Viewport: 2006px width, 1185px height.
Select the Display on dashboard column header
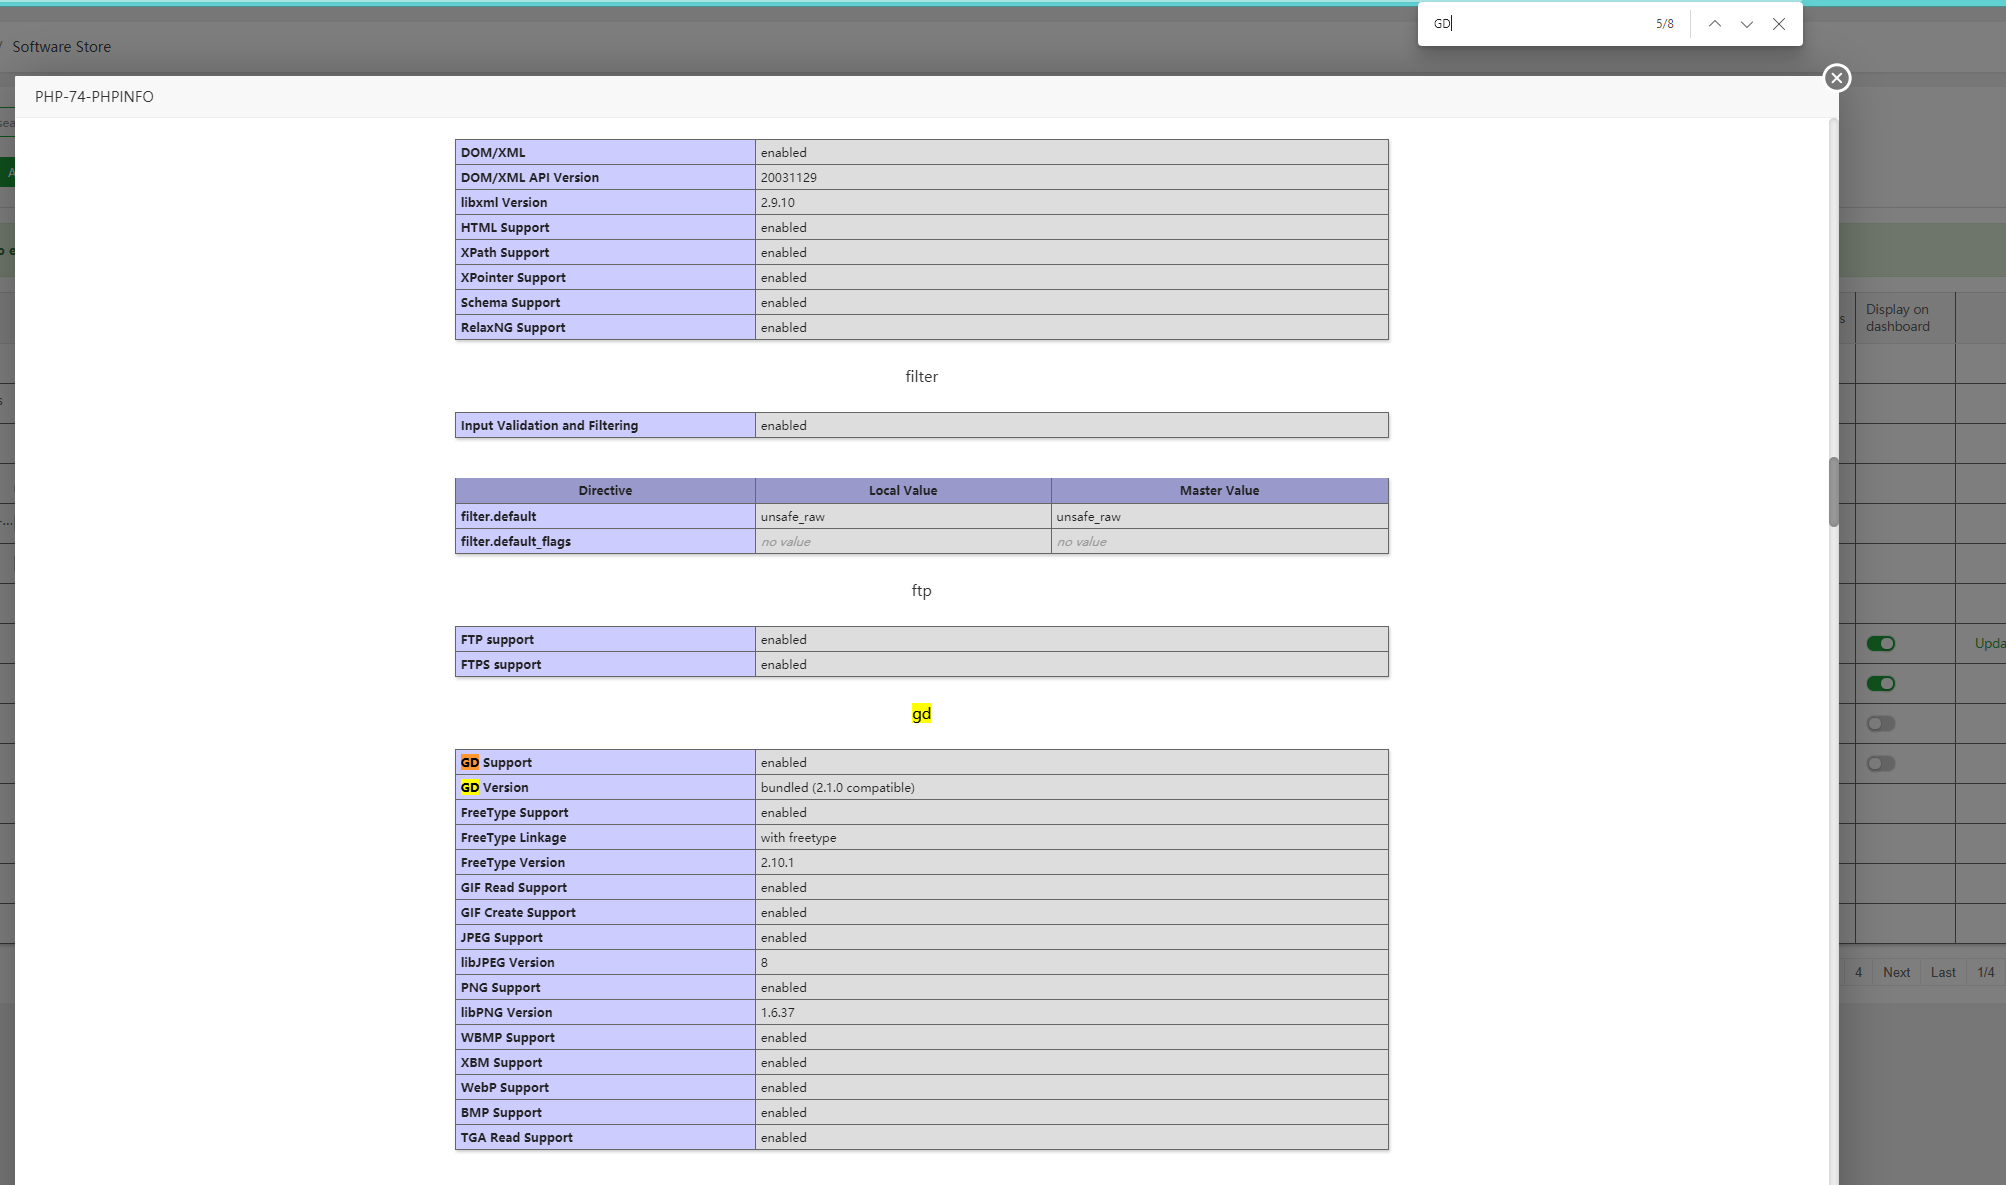1897,318
